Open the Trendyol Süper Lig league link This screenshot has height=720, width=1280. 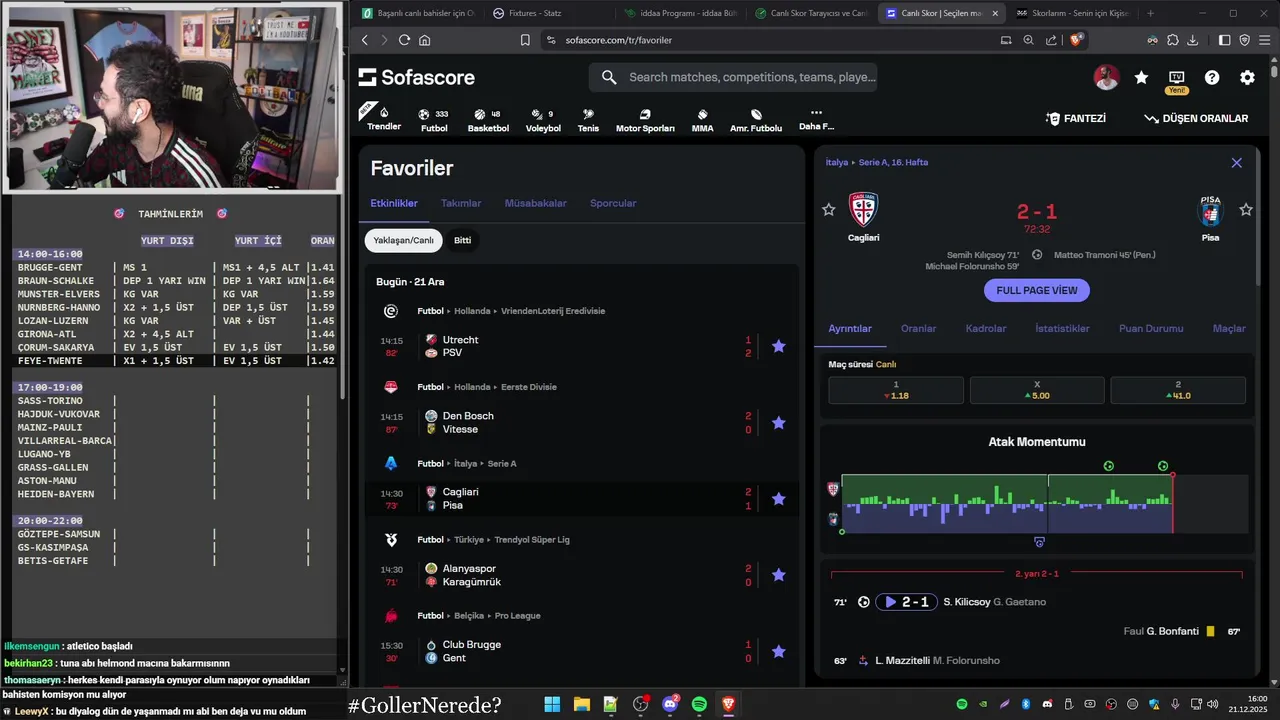pyautogui.click(x=532, y=540)
